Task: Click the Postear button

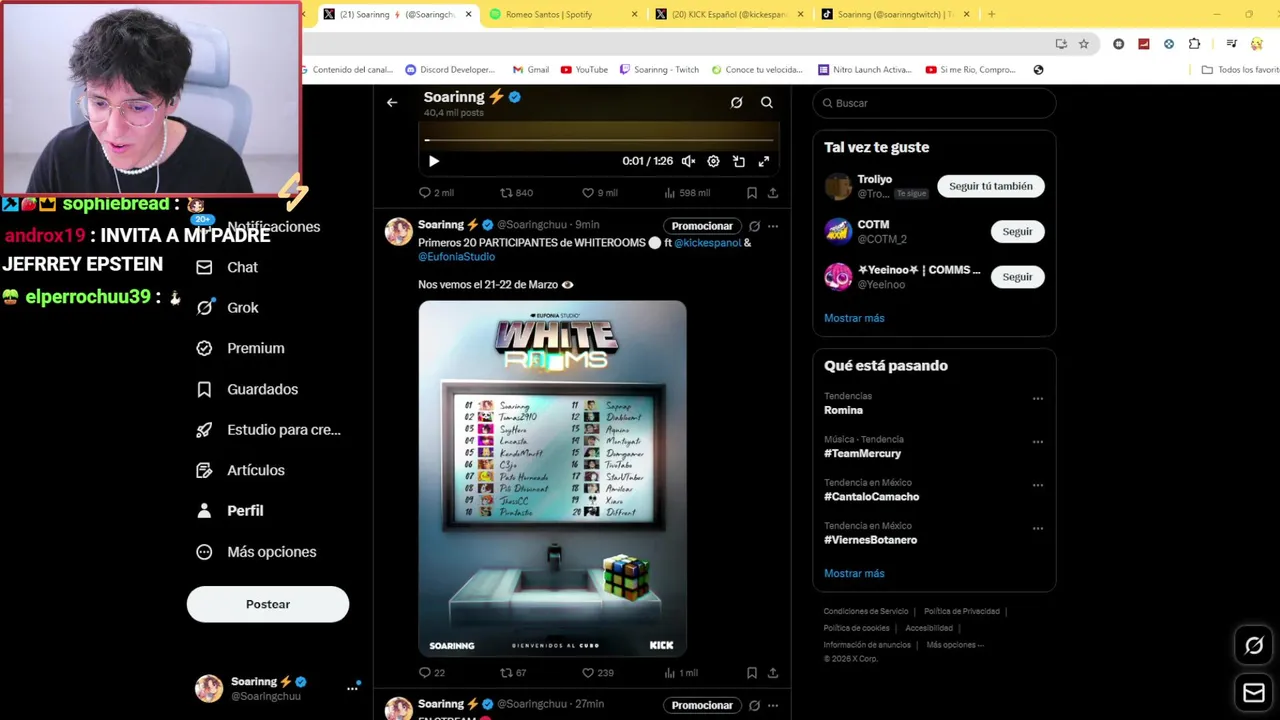Action: point(268,604)
